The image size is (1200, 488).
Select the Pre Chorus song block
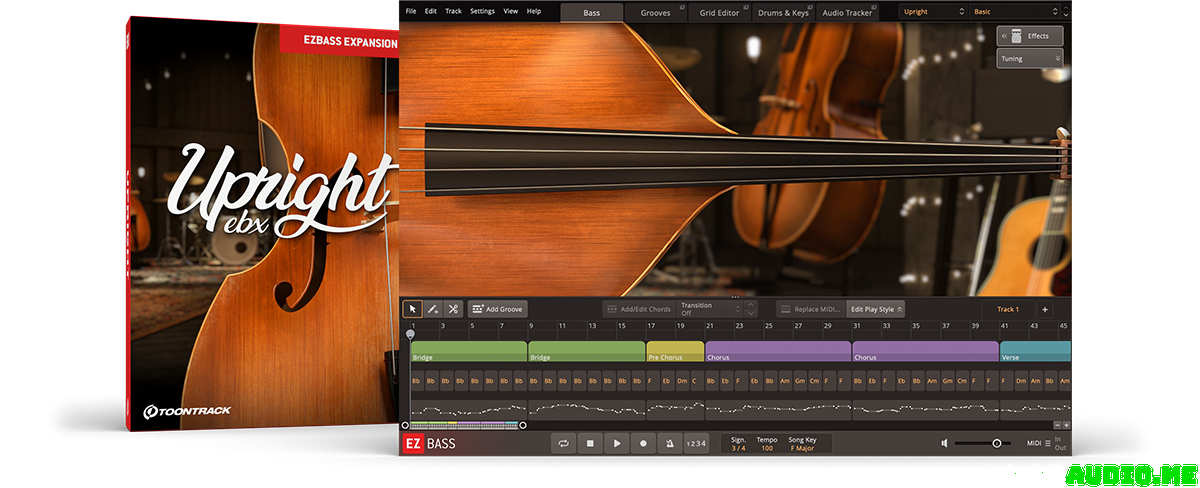tap(675, 351)
